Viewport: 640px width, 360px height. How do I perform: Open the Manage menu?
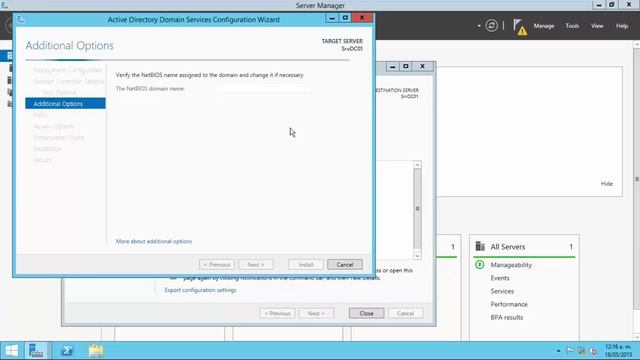click(544, 26)
